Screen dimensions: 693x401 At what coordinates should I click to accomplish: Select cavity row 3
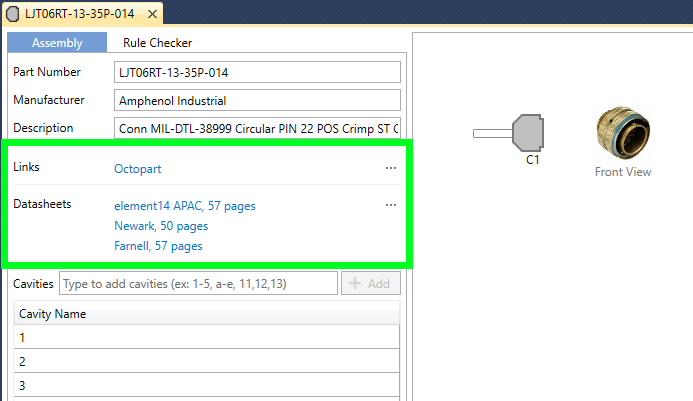click(207, 385)
